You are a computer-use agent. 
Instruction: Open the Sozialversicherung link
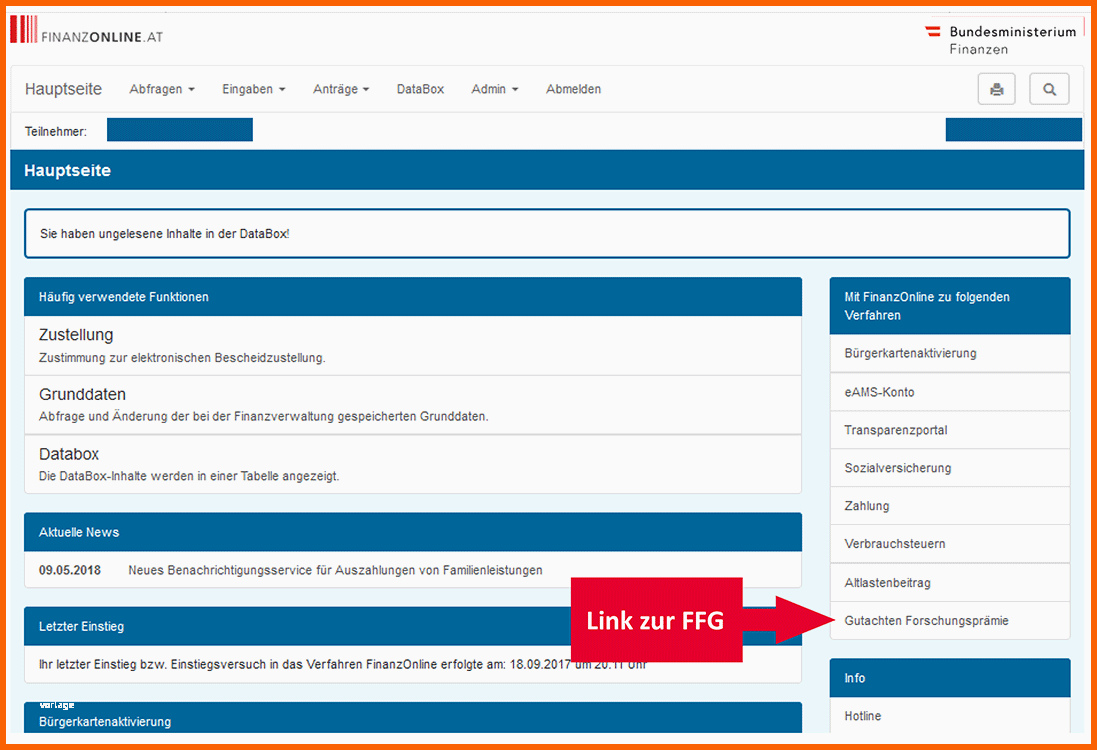click(949, 467)
